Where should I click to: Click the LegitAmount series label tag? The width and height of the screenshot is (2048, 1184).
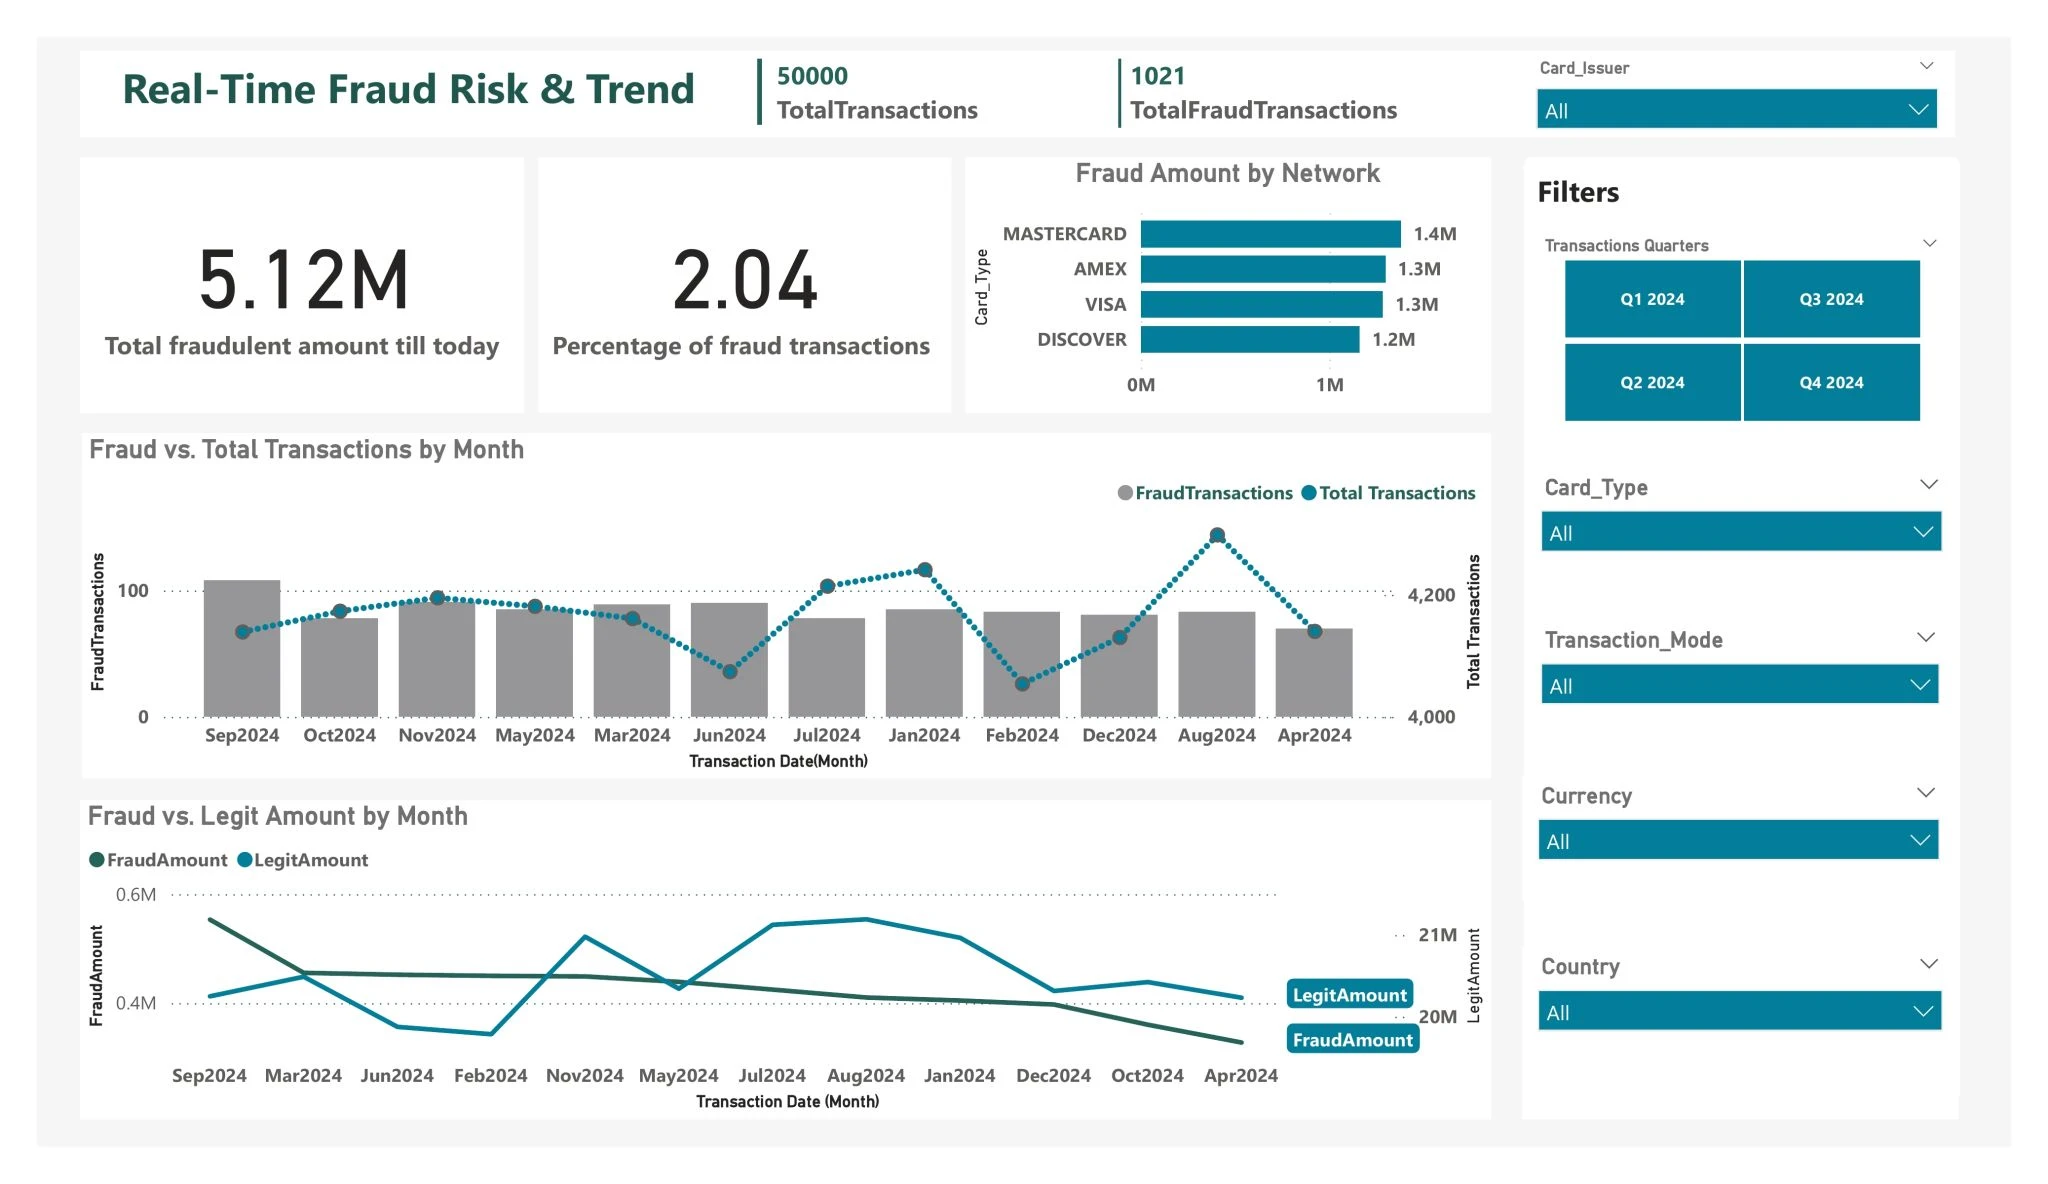coord(1349,994)
